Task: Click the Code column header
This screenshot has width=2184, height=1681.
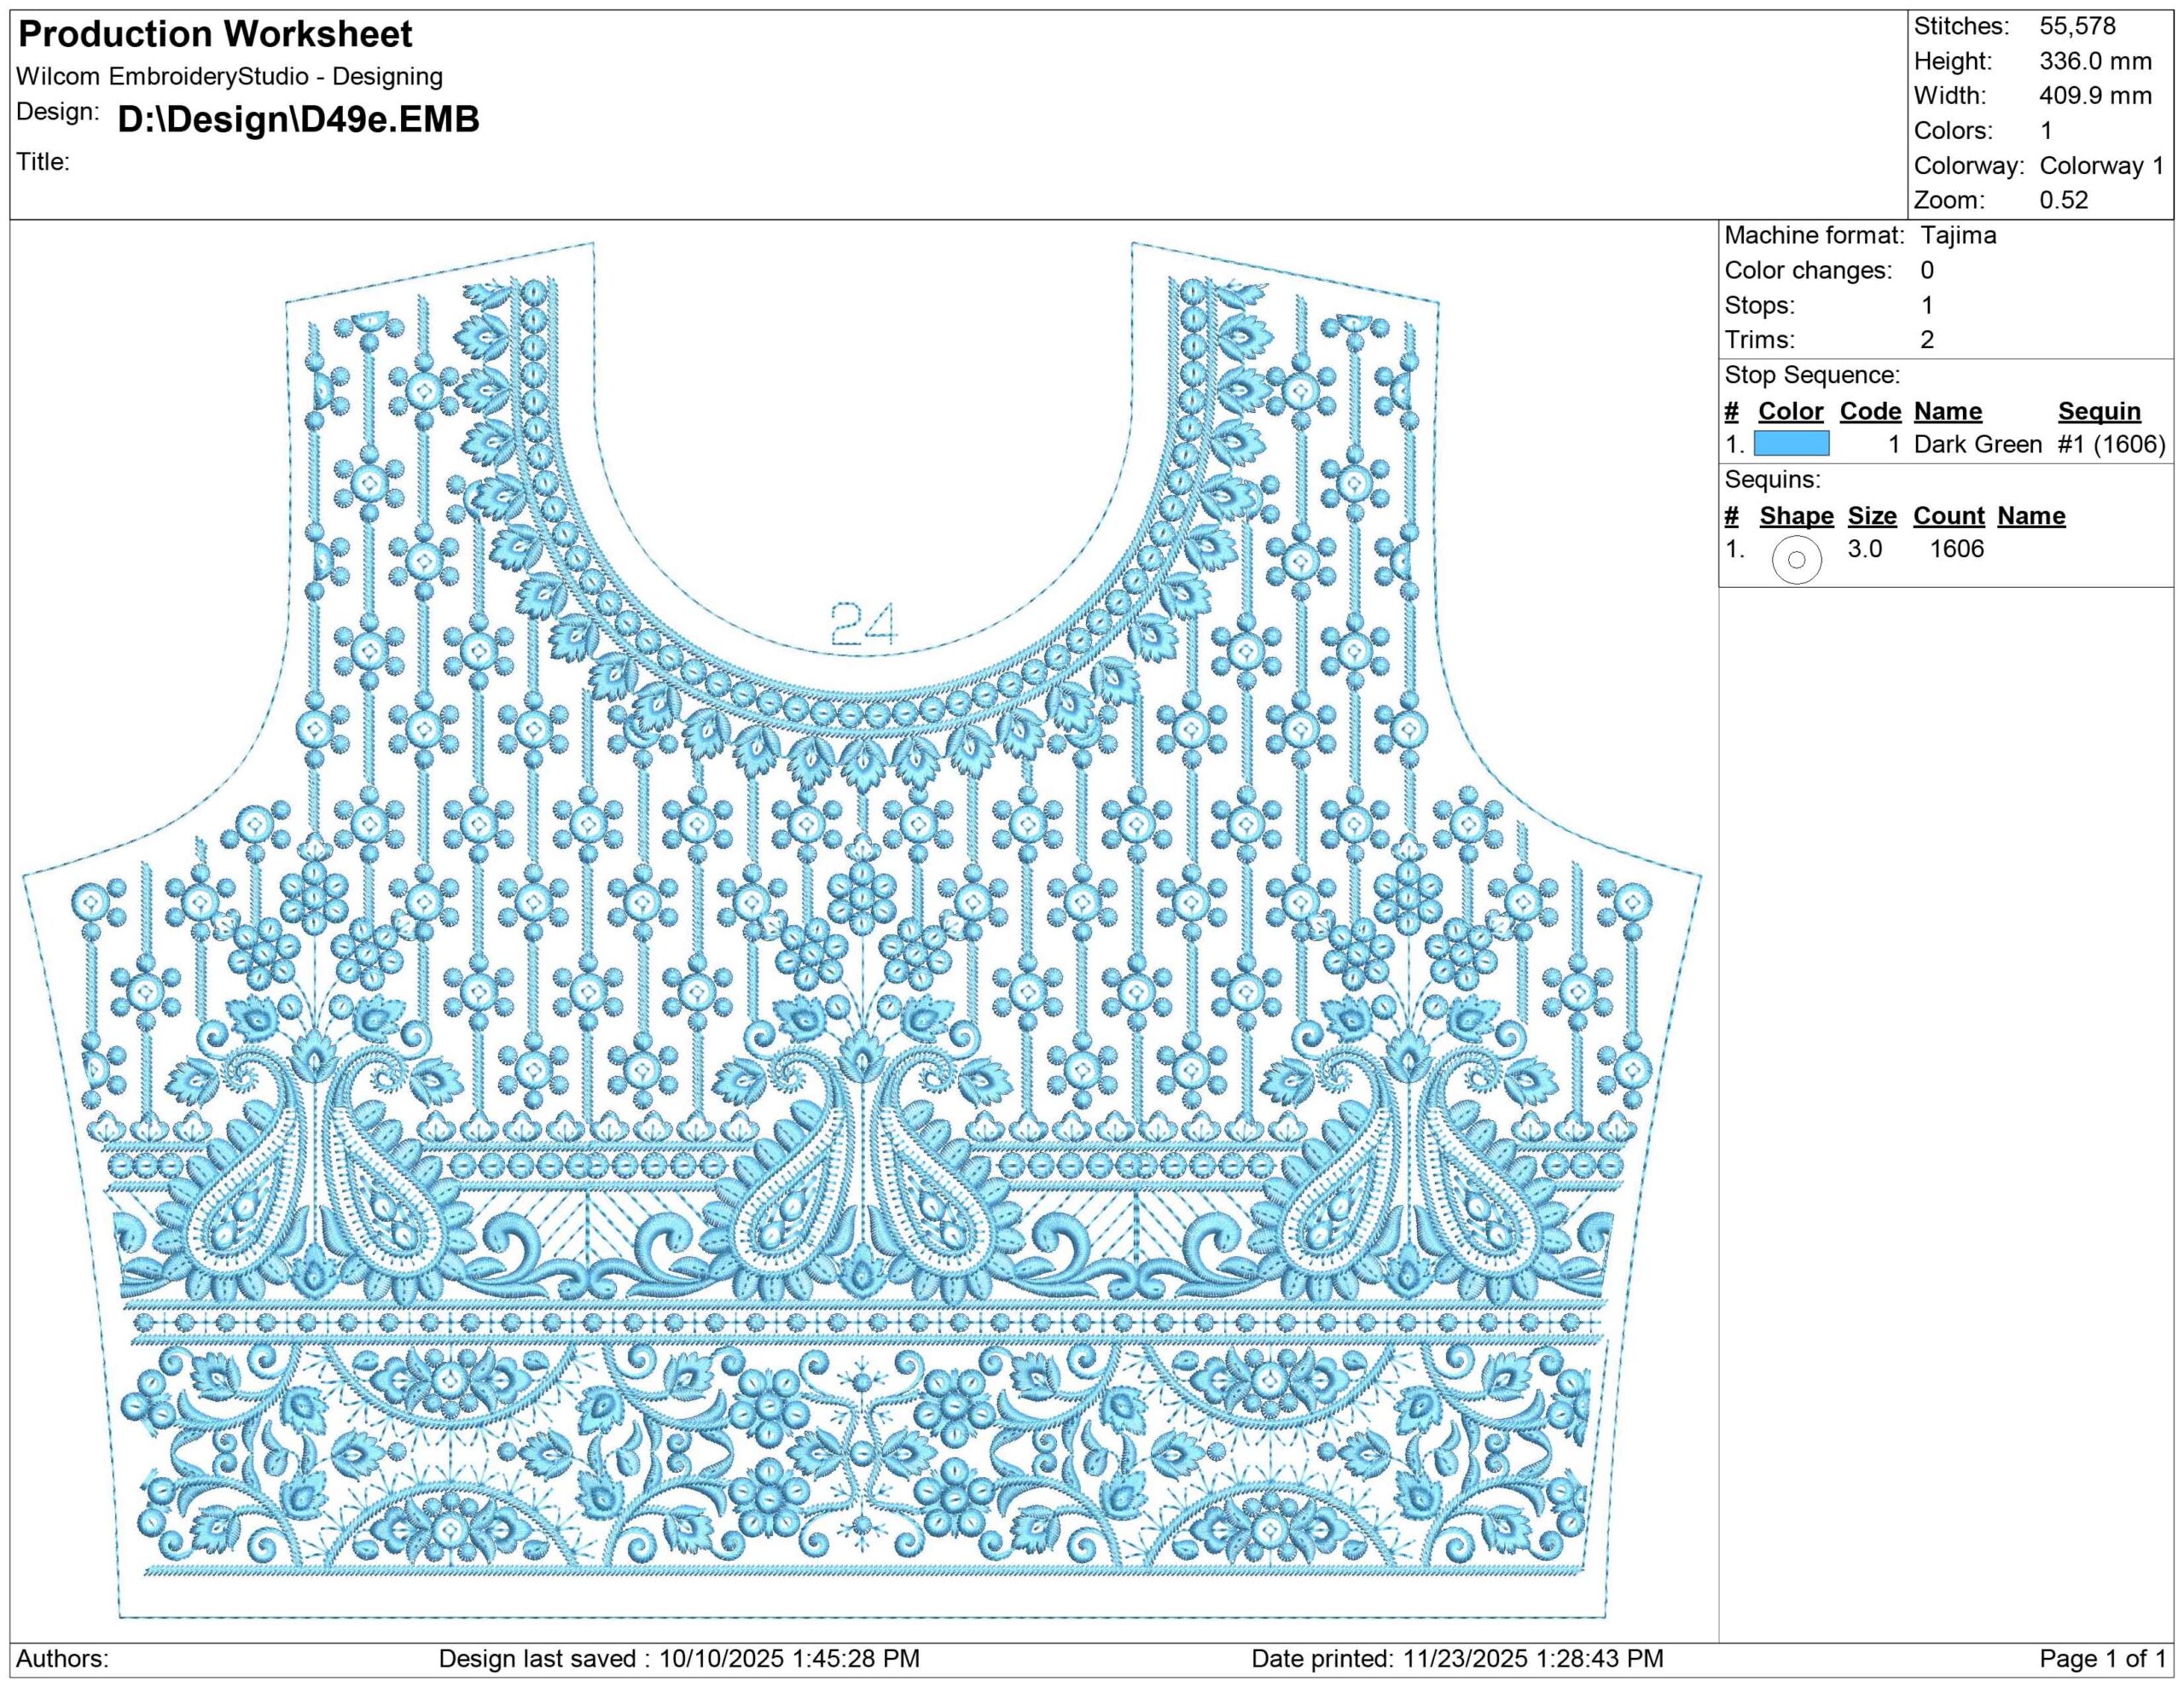Action: [1870, 411]
